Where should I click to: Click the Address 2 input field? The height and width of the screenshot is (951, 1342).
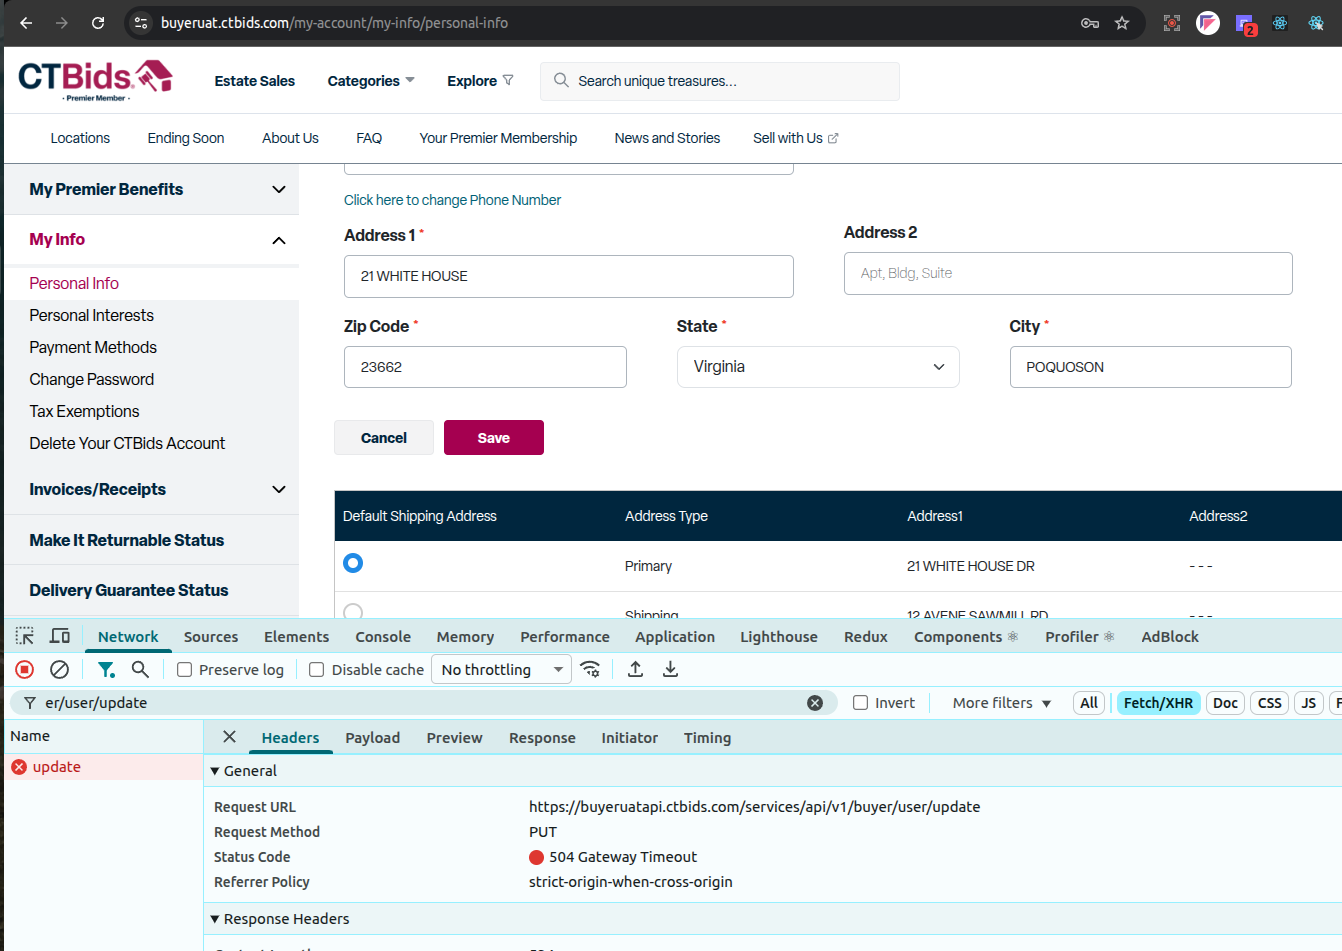[x=1068, y=273]
